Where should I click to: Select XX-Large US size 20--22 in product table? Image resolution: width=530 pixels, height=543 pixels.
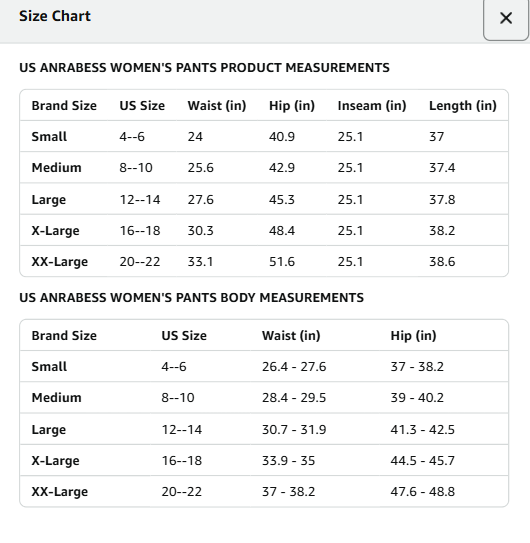[x=140, y=261]
